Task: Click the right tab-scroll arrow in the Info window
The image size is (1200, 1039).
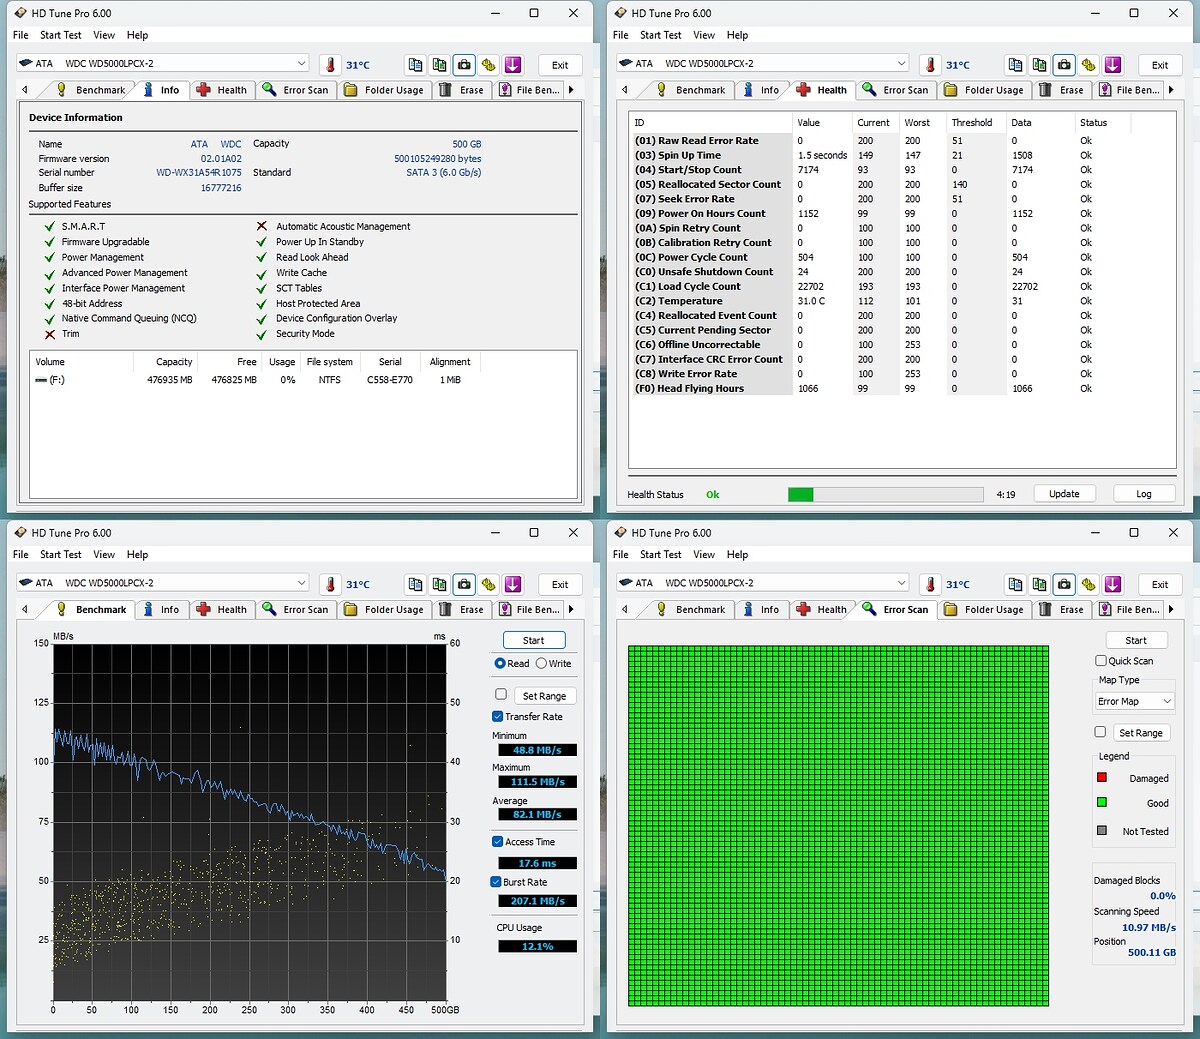Action: click(571, 90)
